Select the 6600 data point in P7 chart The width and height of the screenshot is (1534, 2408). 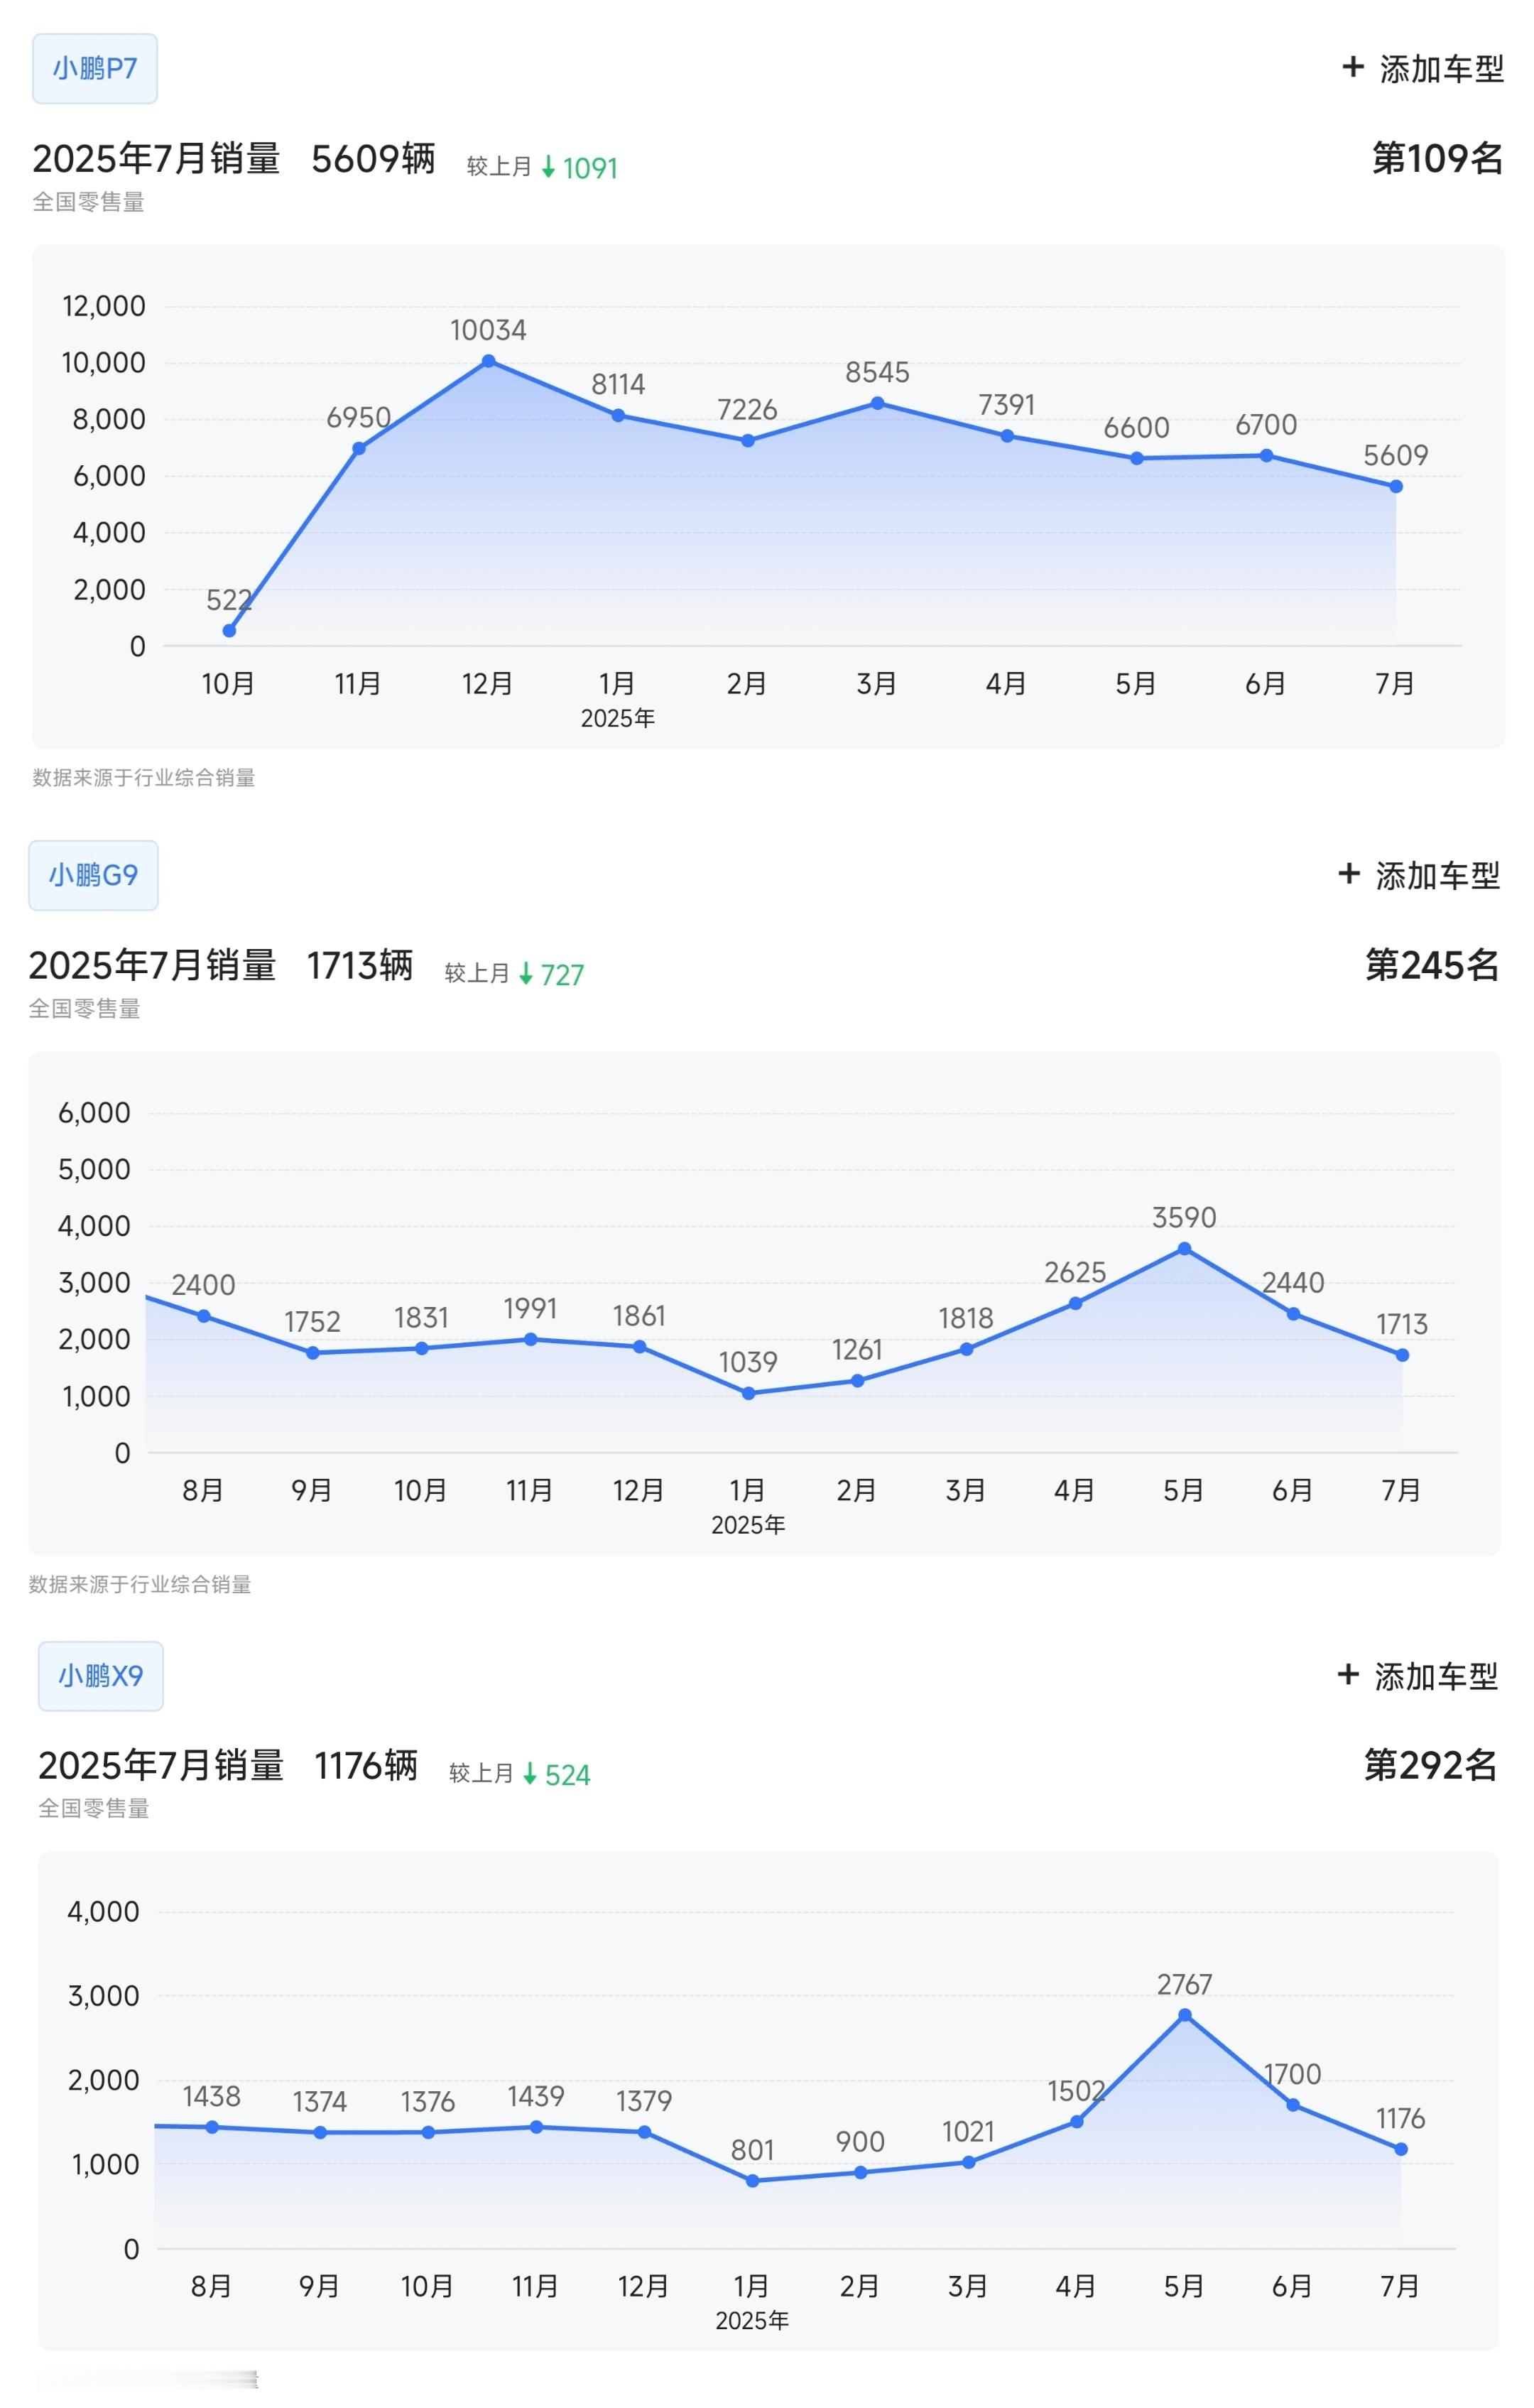click(1137, 459)
